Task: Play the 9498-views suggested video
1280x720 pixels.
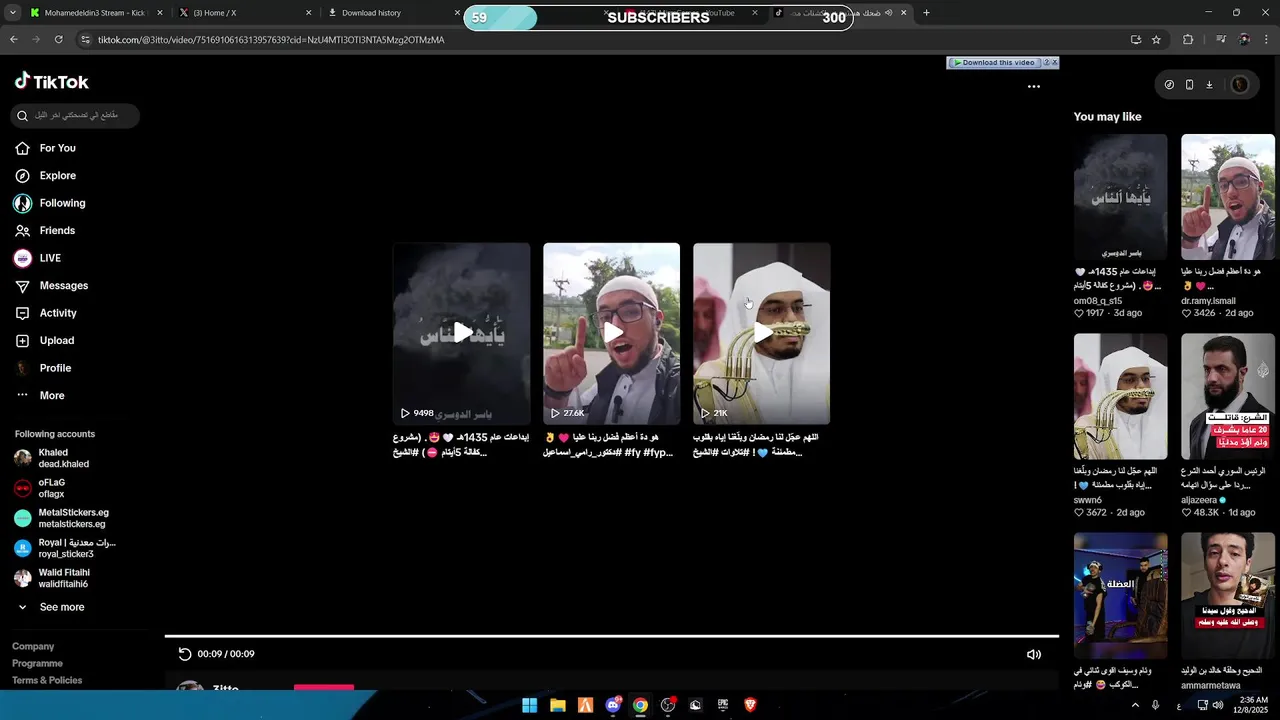Action: (x=461, y=333)
